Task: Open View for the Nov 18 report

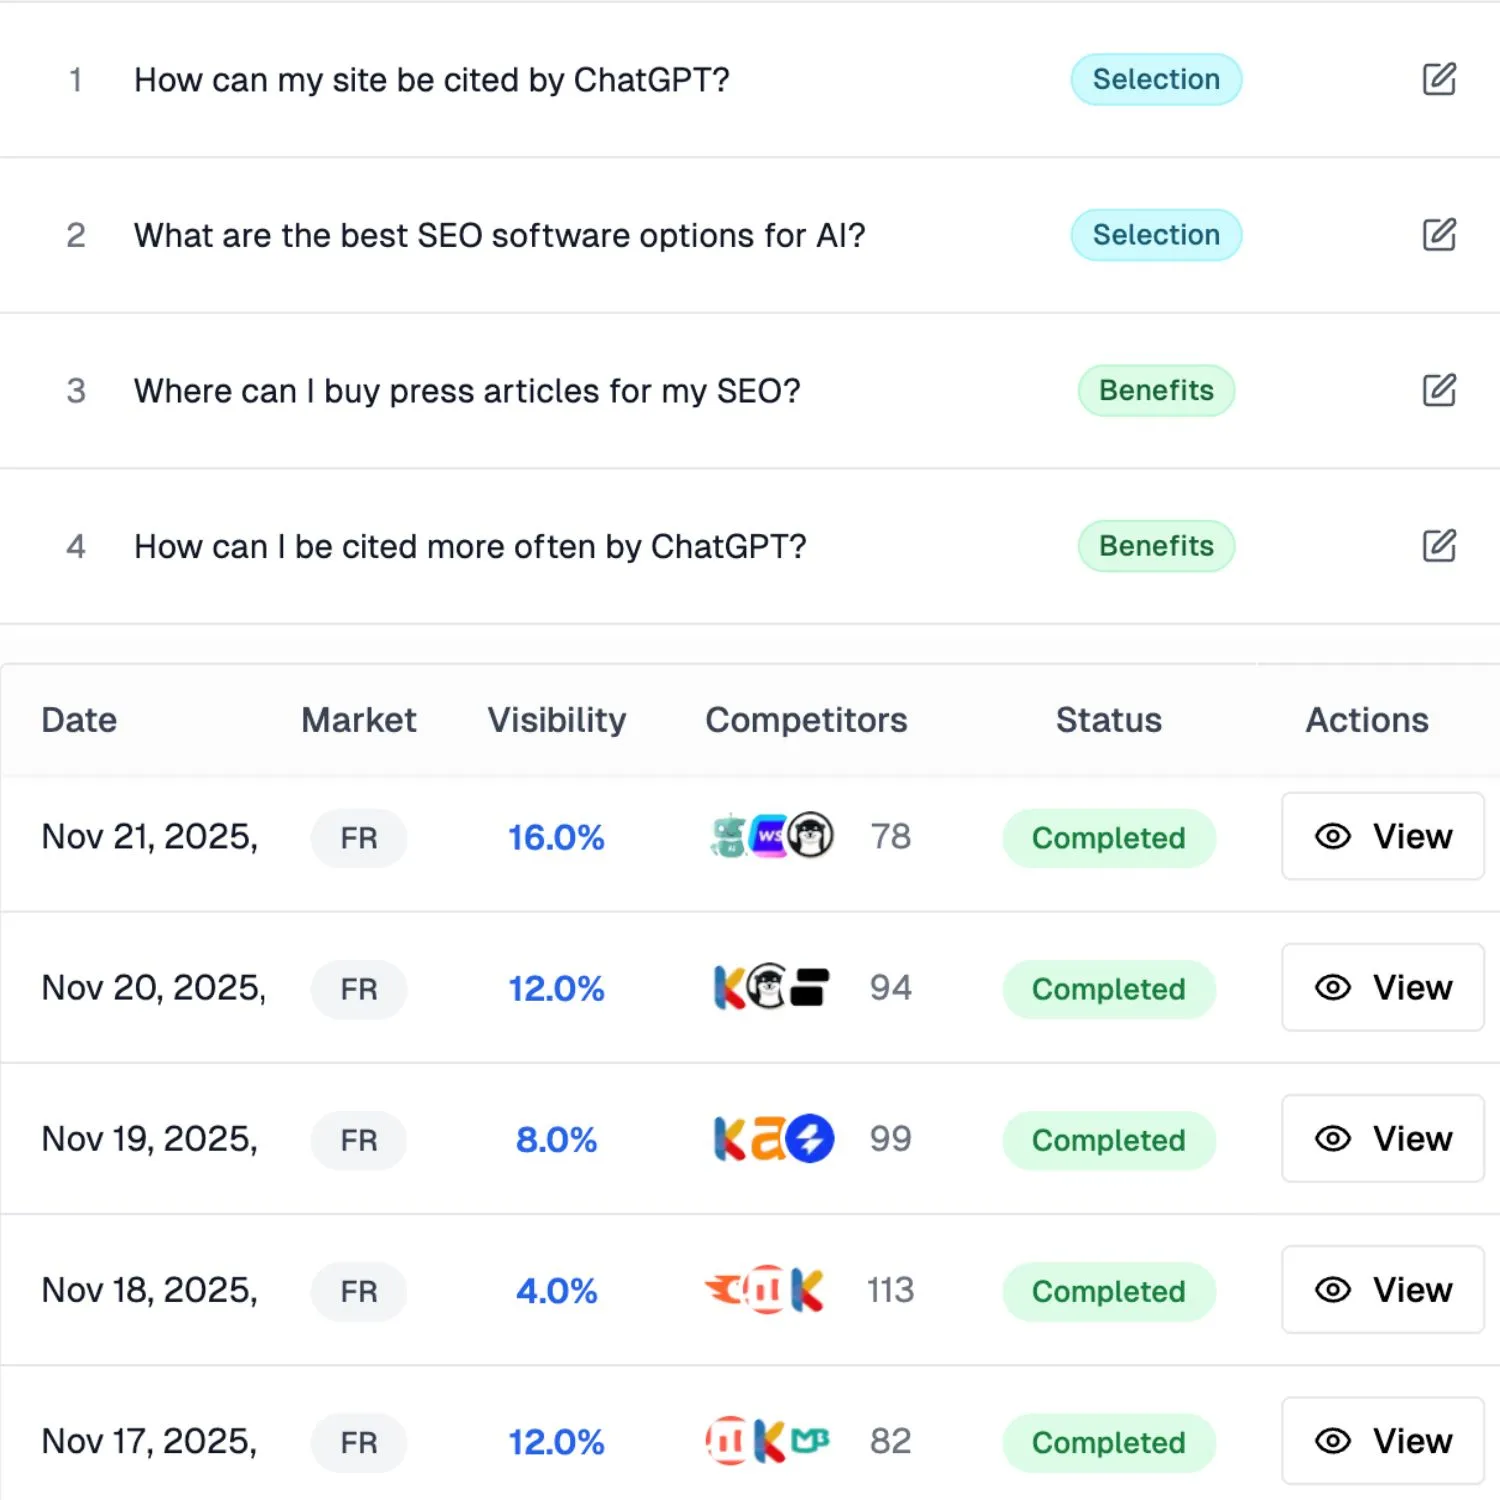Action: click(1383, 1290)
